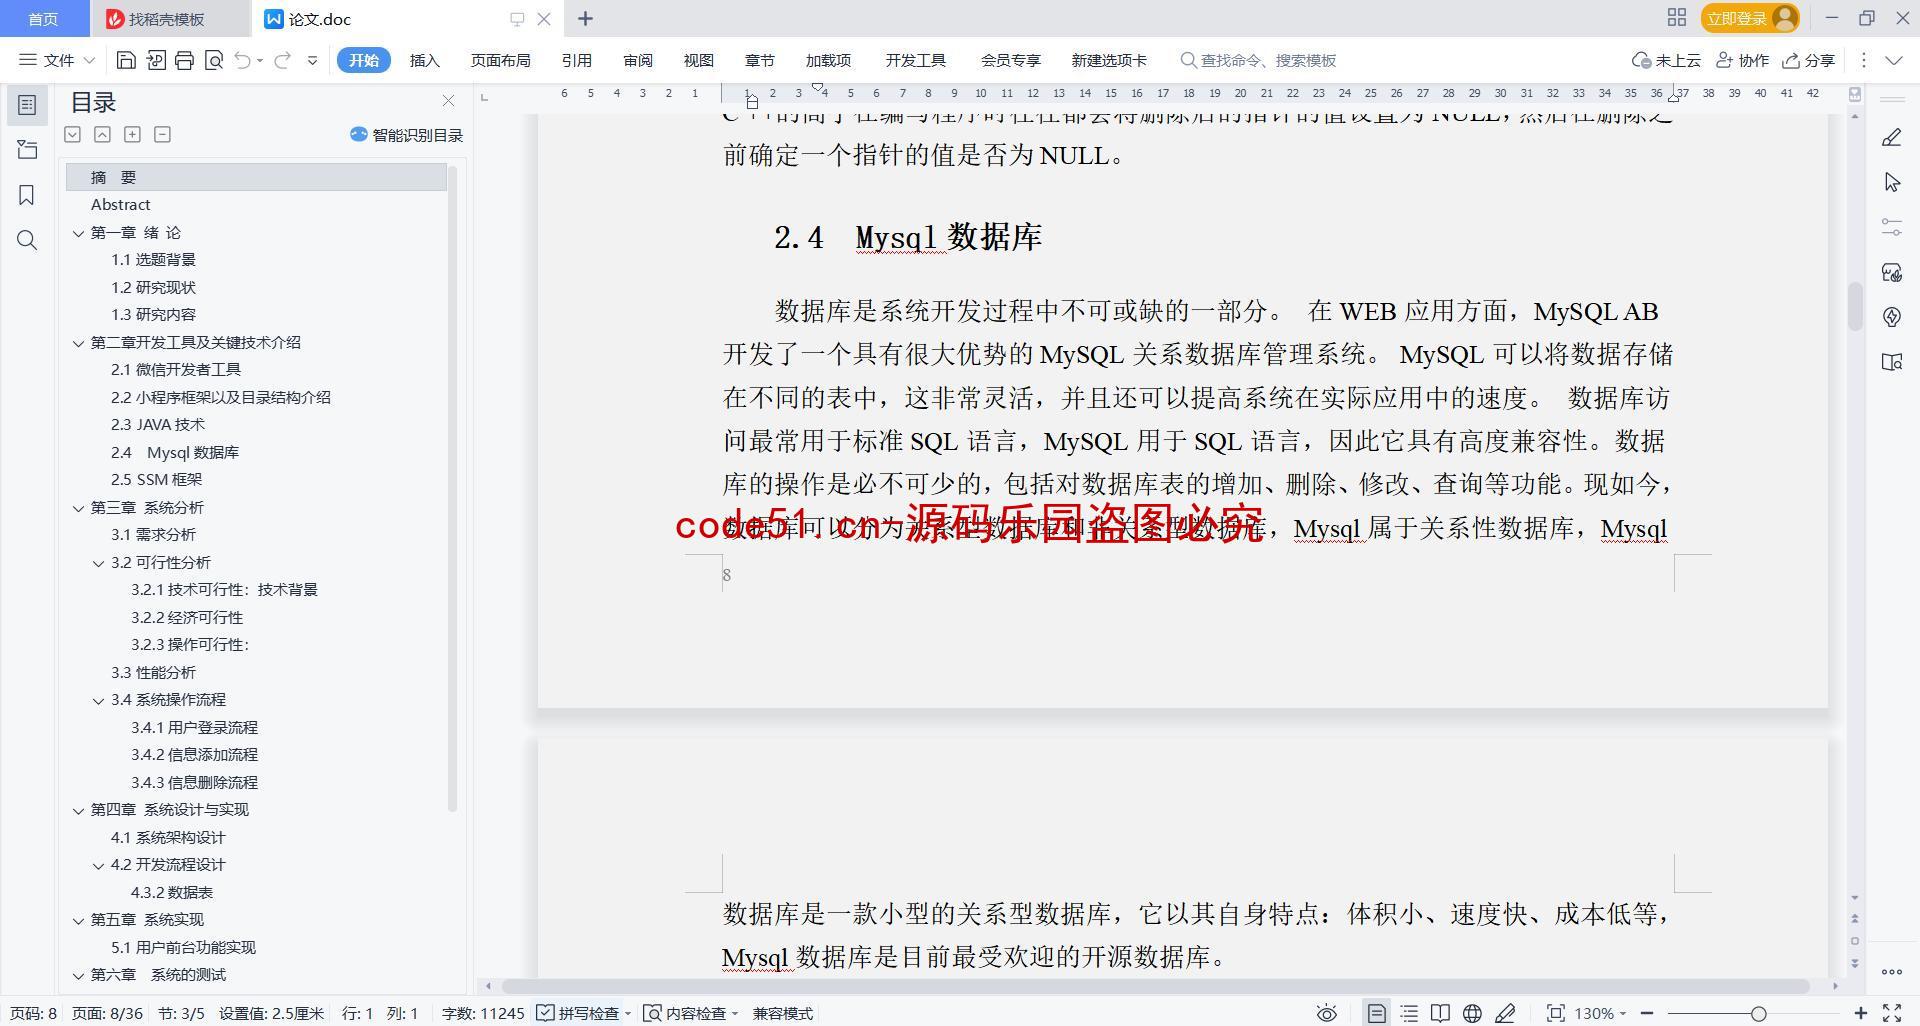Switch to reading layout view icon
This screenshot has height=1026, width=1920.
[x=1440, y=1013]
